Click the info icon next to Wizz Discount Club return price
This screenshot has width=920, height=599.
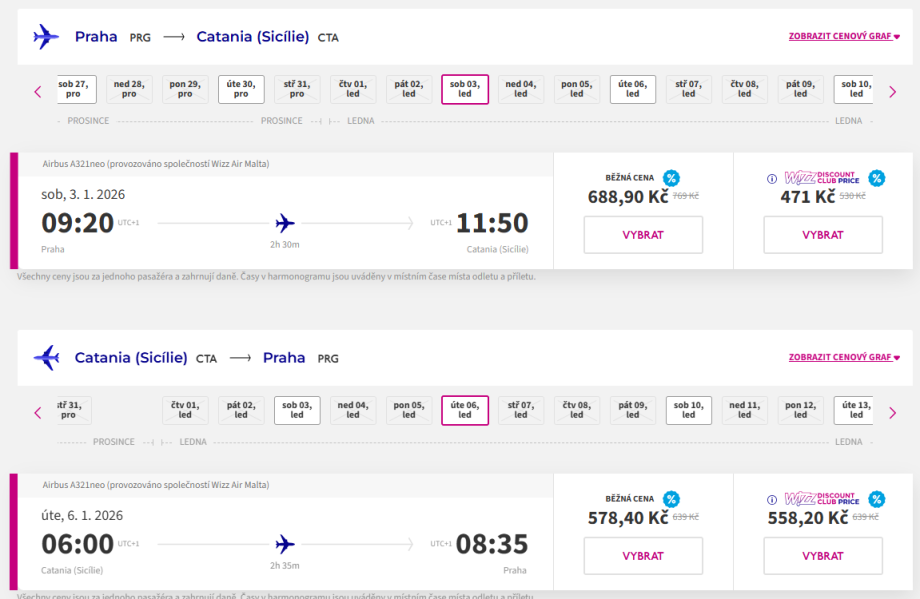771,499
